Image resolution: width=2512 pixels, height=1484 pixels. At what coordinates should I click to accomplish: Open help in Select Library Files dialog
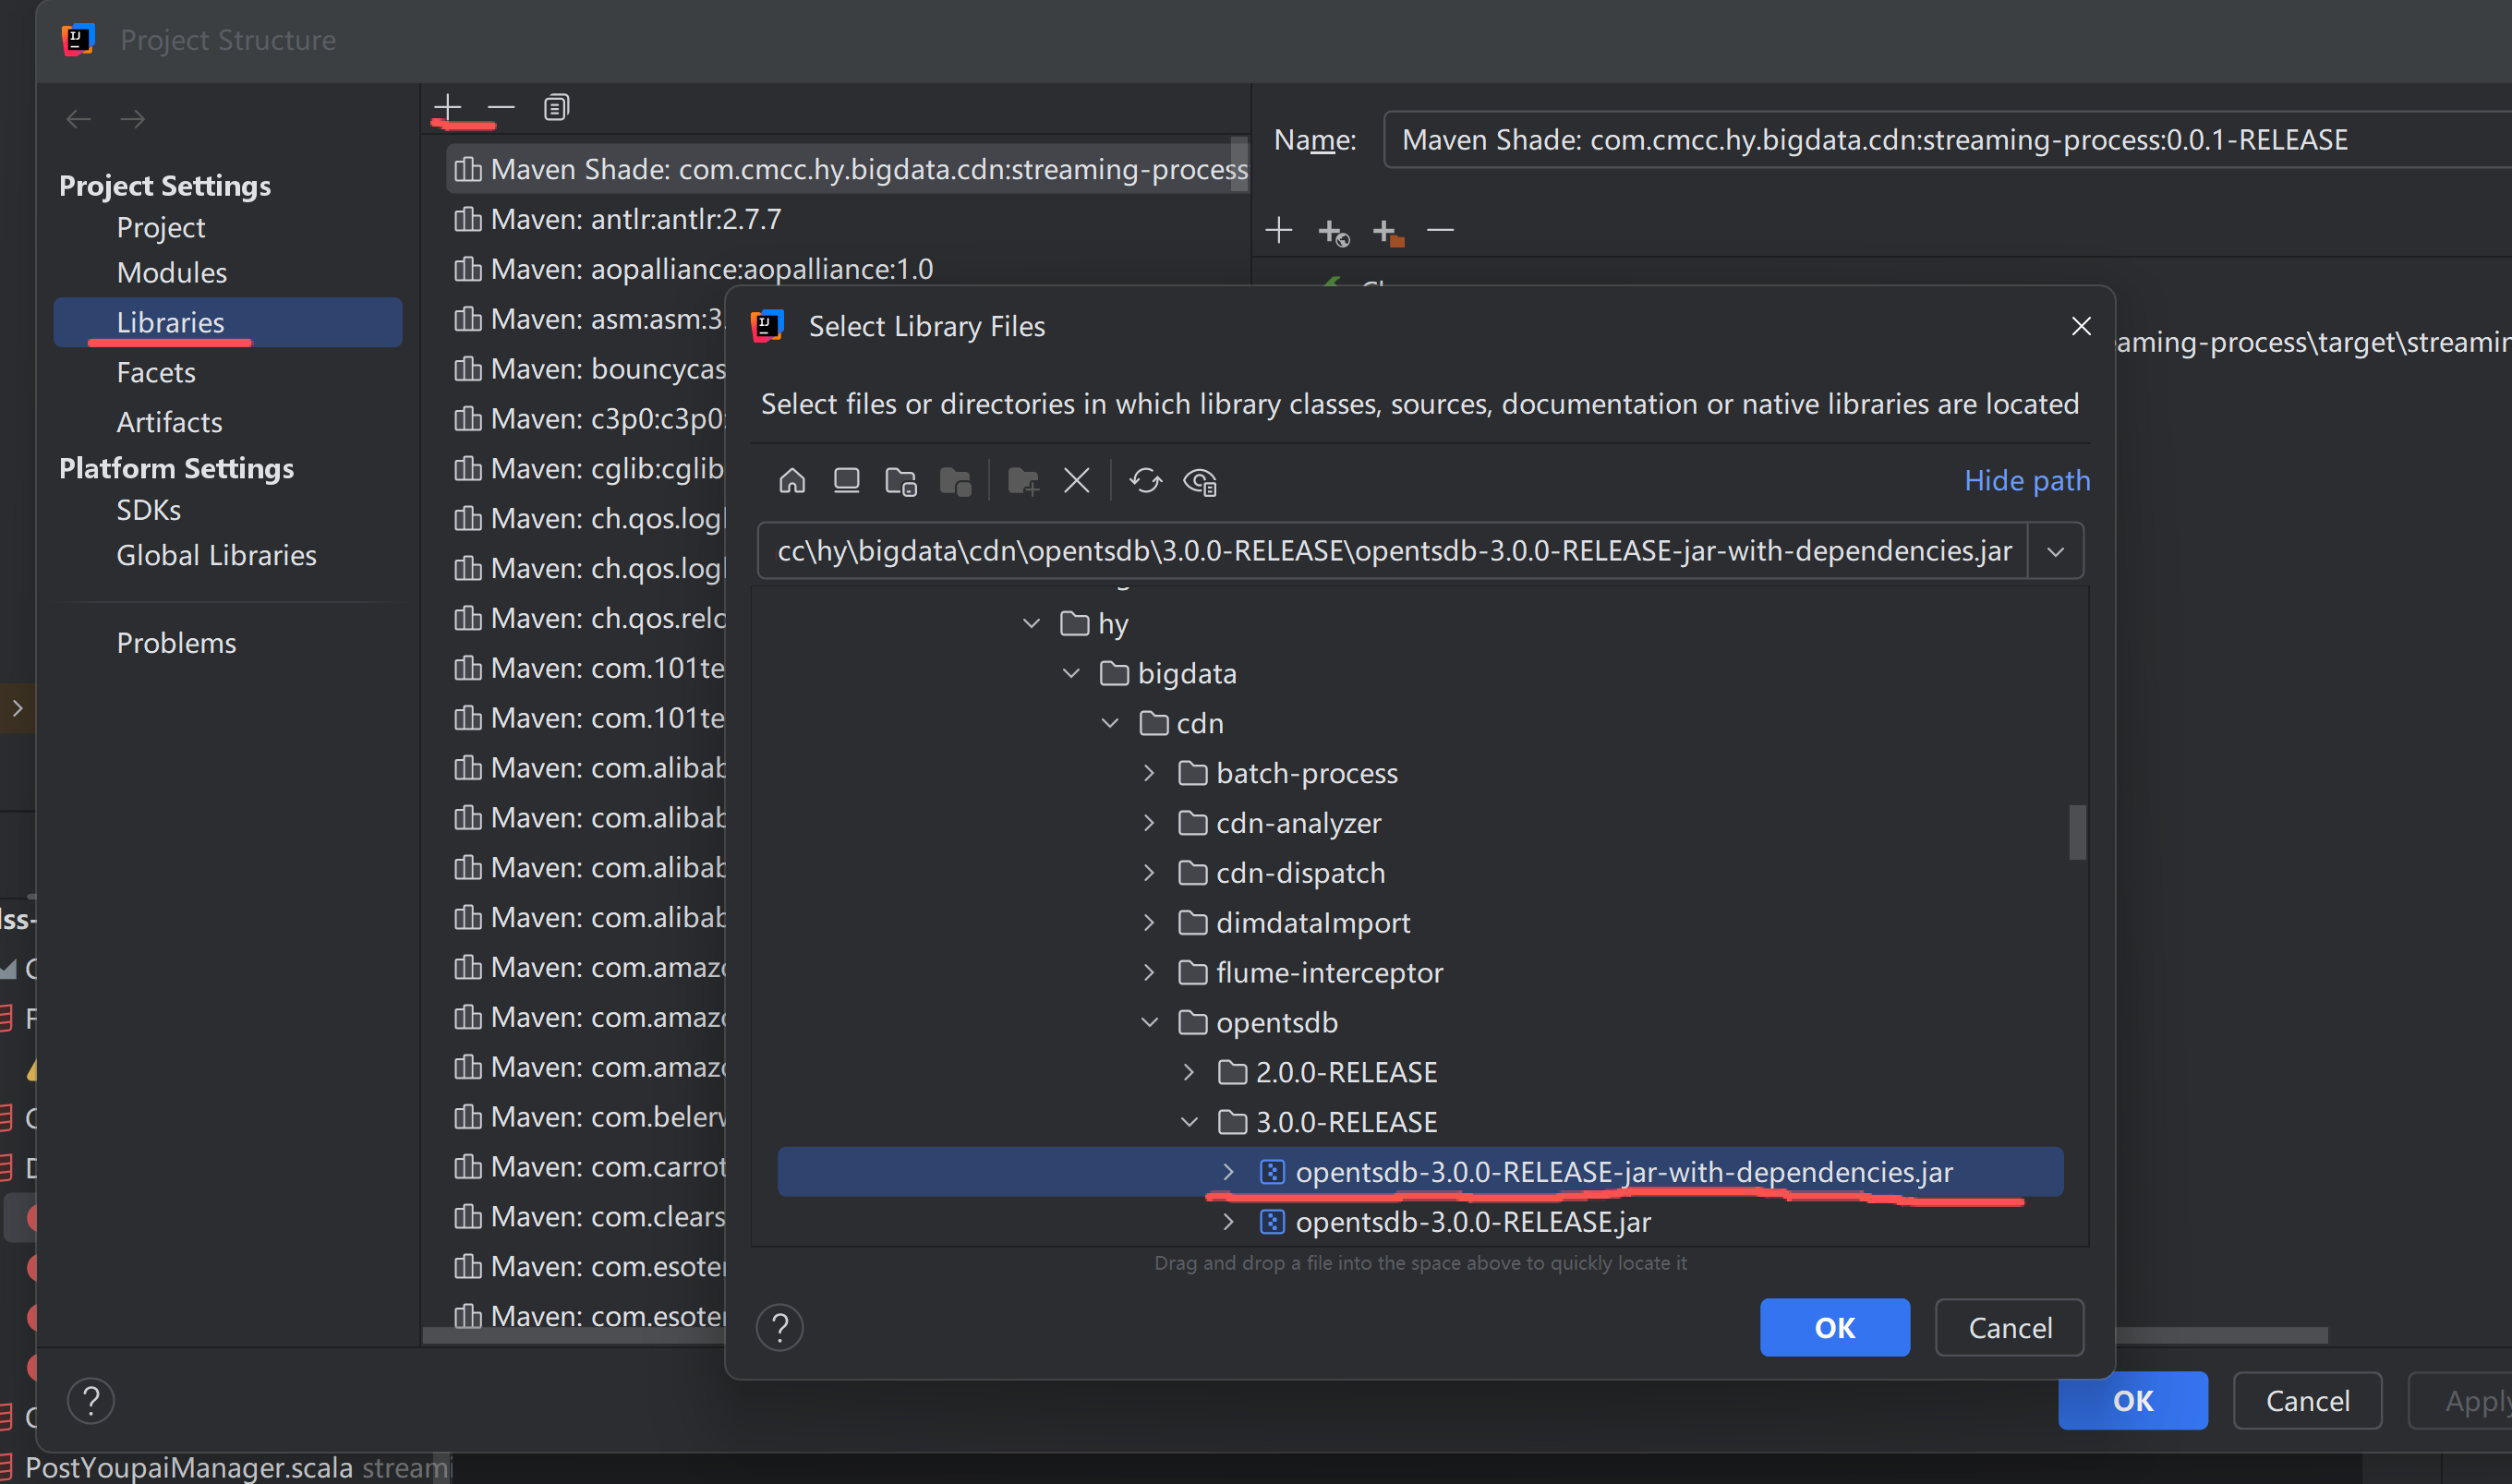[x=779, y=1328]
